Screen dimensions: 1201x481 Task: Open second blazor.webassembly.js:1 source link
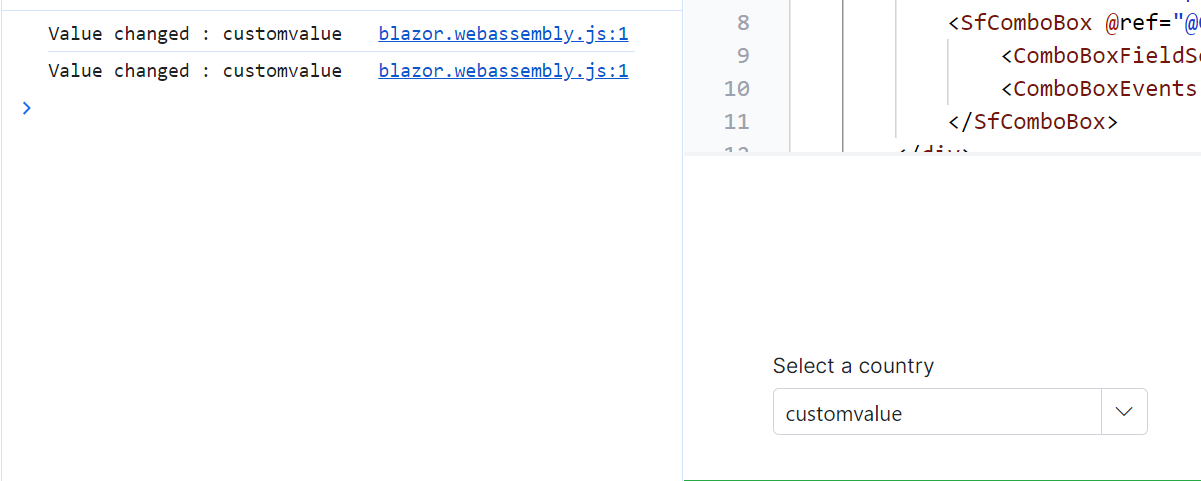coord(503,71)
